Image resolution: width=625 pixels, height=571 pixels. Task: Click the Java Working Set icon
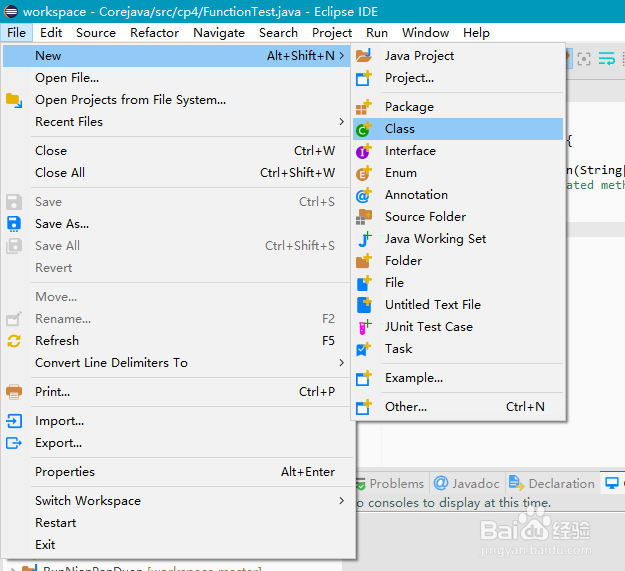tap(364, 239)
